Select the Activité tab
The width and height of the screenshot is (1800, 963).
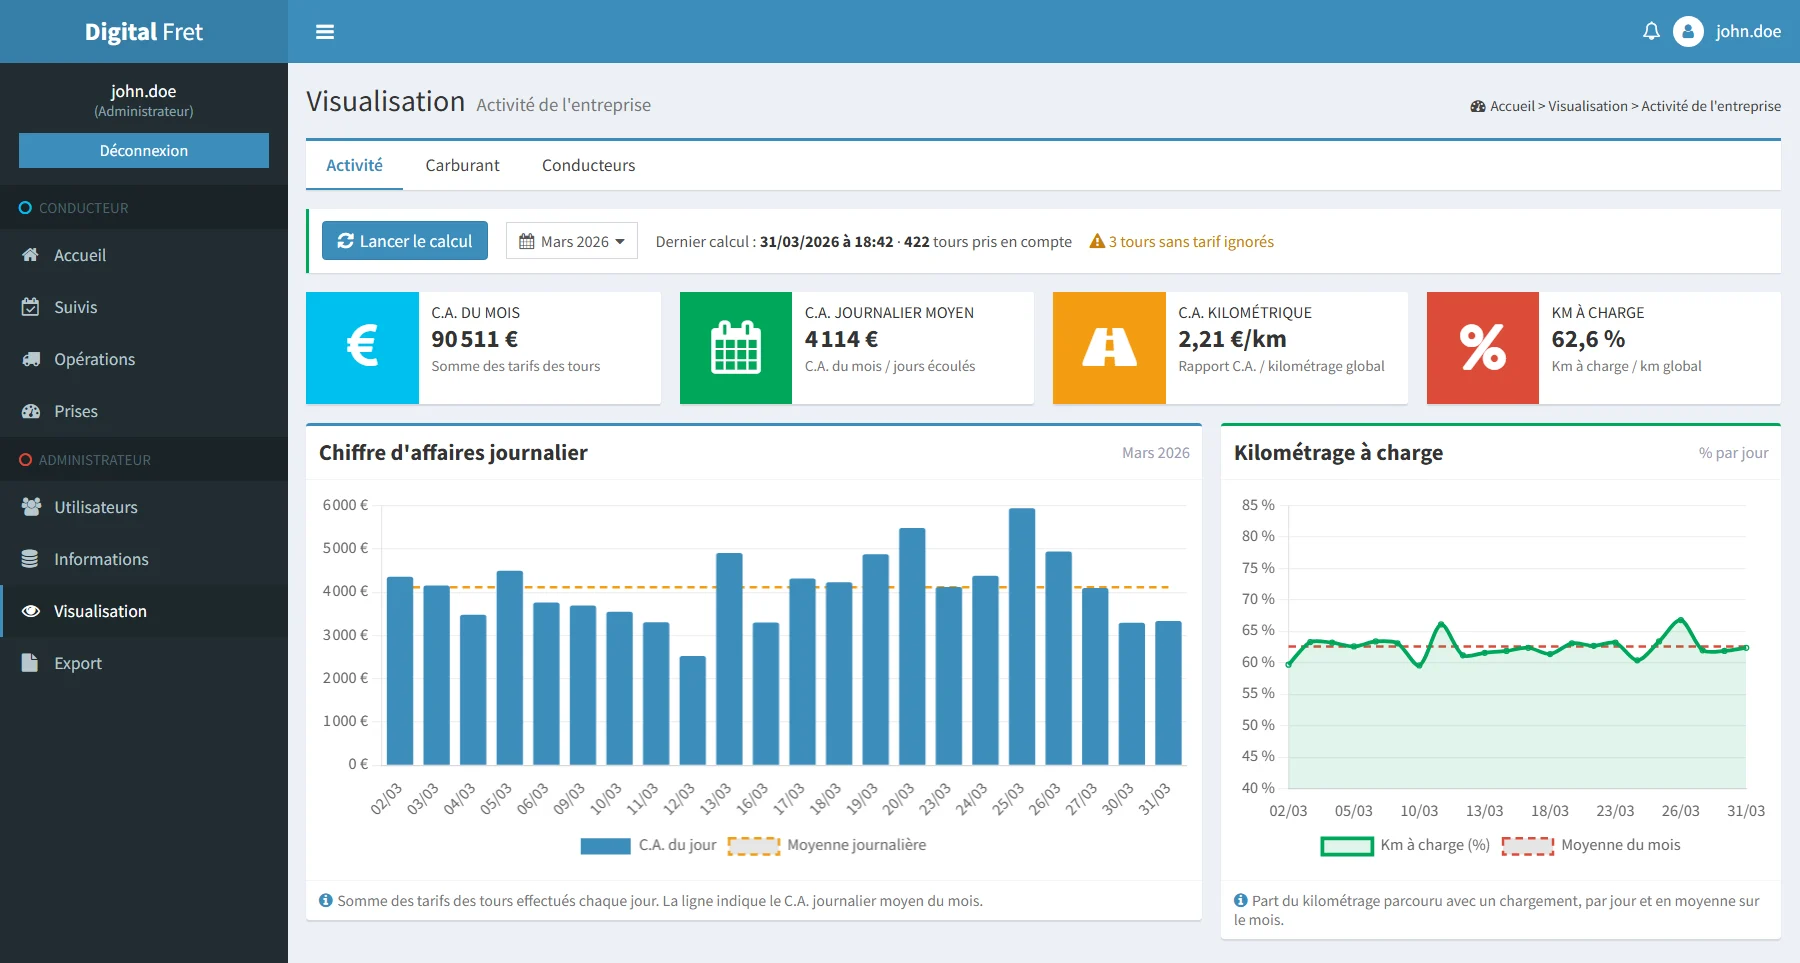click(x=354, y=165)
